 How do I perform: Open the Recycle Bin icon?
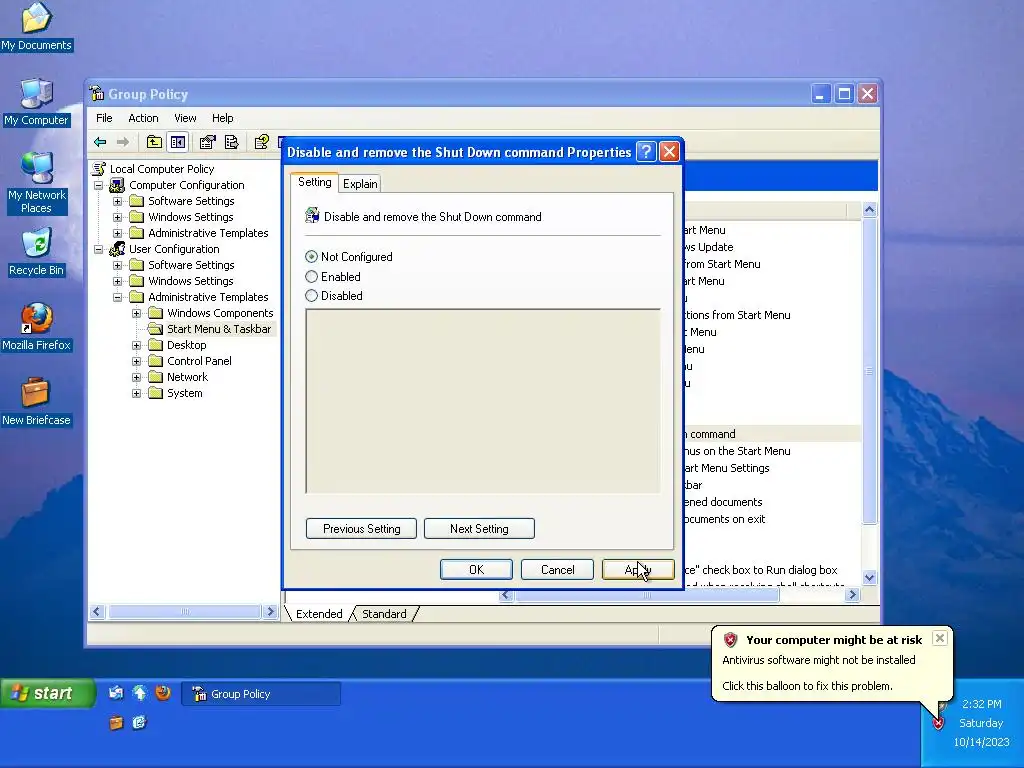[x=36, y=252]
